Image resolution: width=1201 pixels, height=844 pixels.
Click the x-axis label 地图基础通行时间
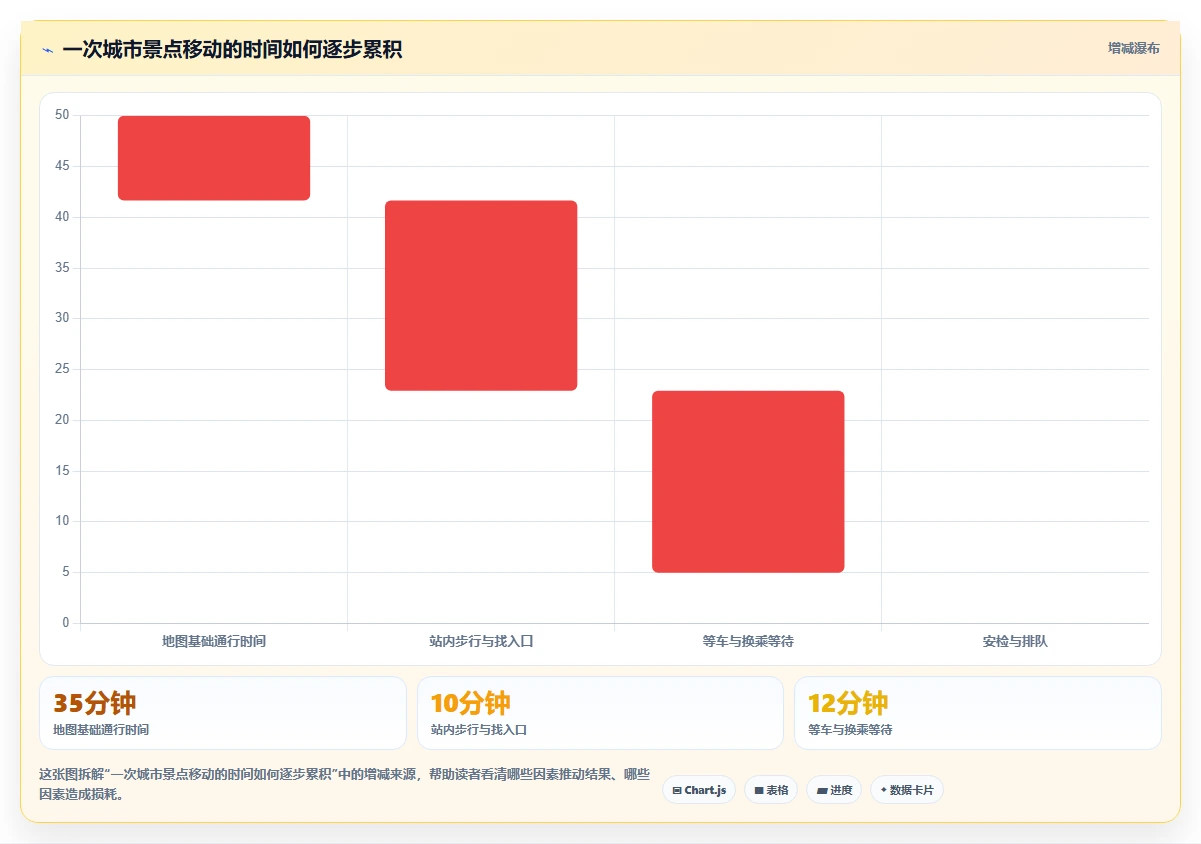click(x=214, y=641)
